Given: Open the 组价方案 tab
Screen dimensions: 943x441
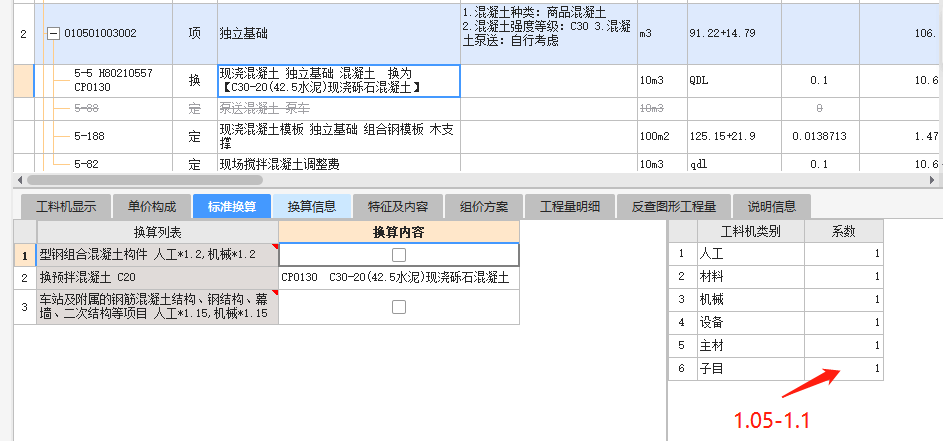Looking at the screenshot, I should (x=484, y=207).
